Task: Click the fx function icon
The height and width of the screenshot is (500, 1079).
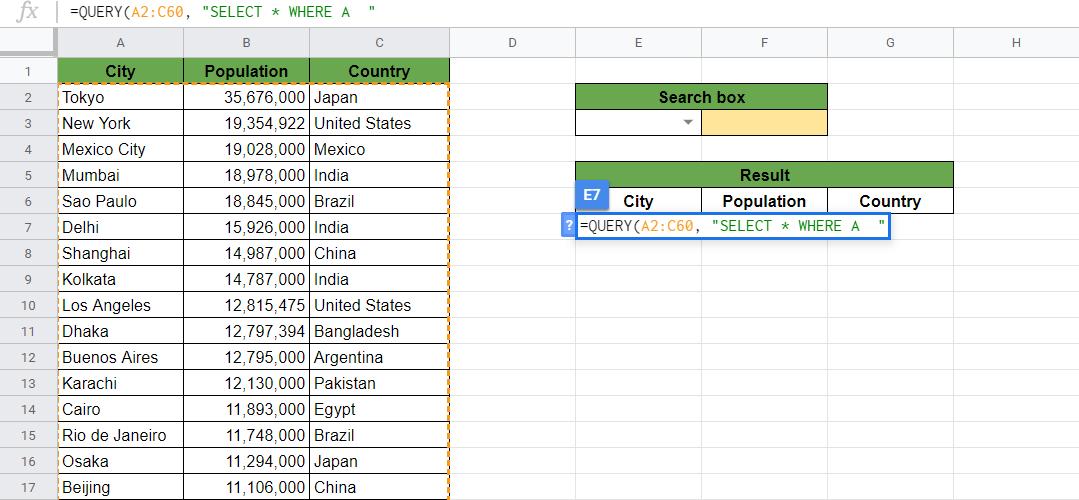Action: pos(29,12)
